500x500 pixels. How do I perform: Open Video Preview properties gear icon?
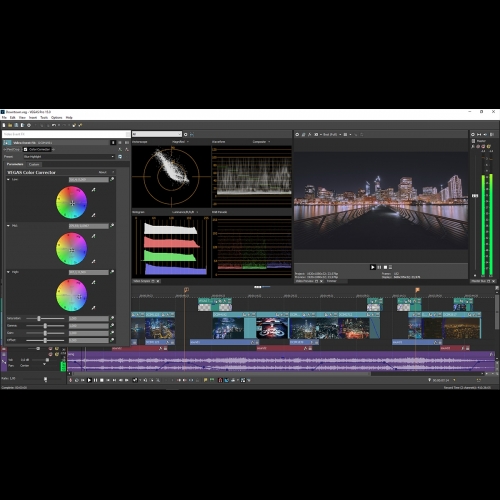pyautogui.click(x=297, y=134)
